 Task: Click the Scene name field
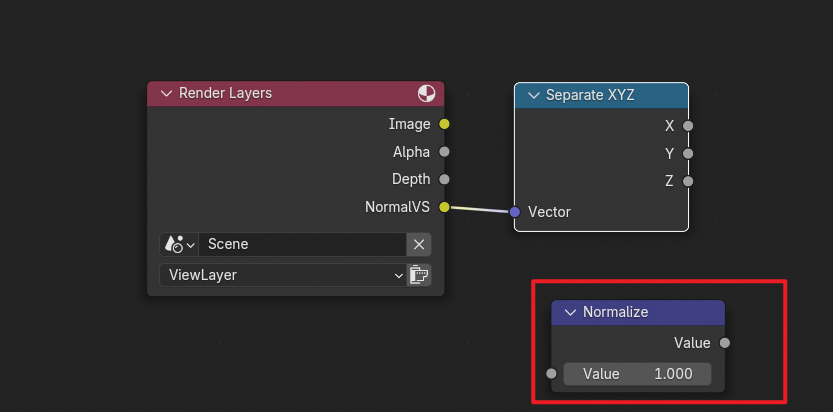coord(302,244)
